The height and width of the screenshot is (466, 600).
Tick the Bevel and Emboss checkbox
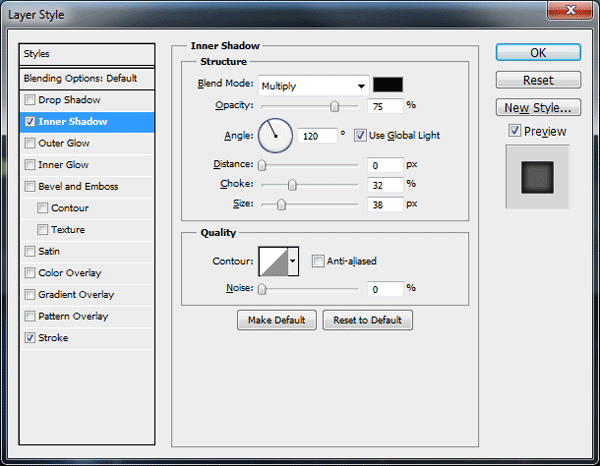click(x=30, y=186)
